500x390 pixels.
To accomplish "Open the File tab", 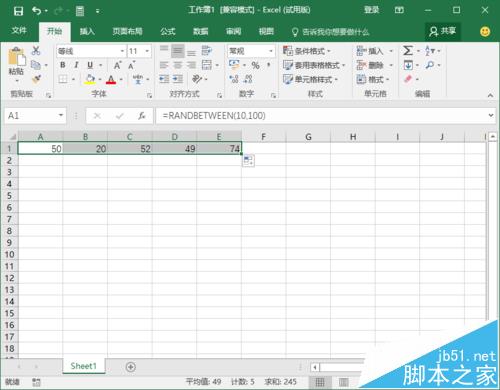I will (x=19, y=31).
